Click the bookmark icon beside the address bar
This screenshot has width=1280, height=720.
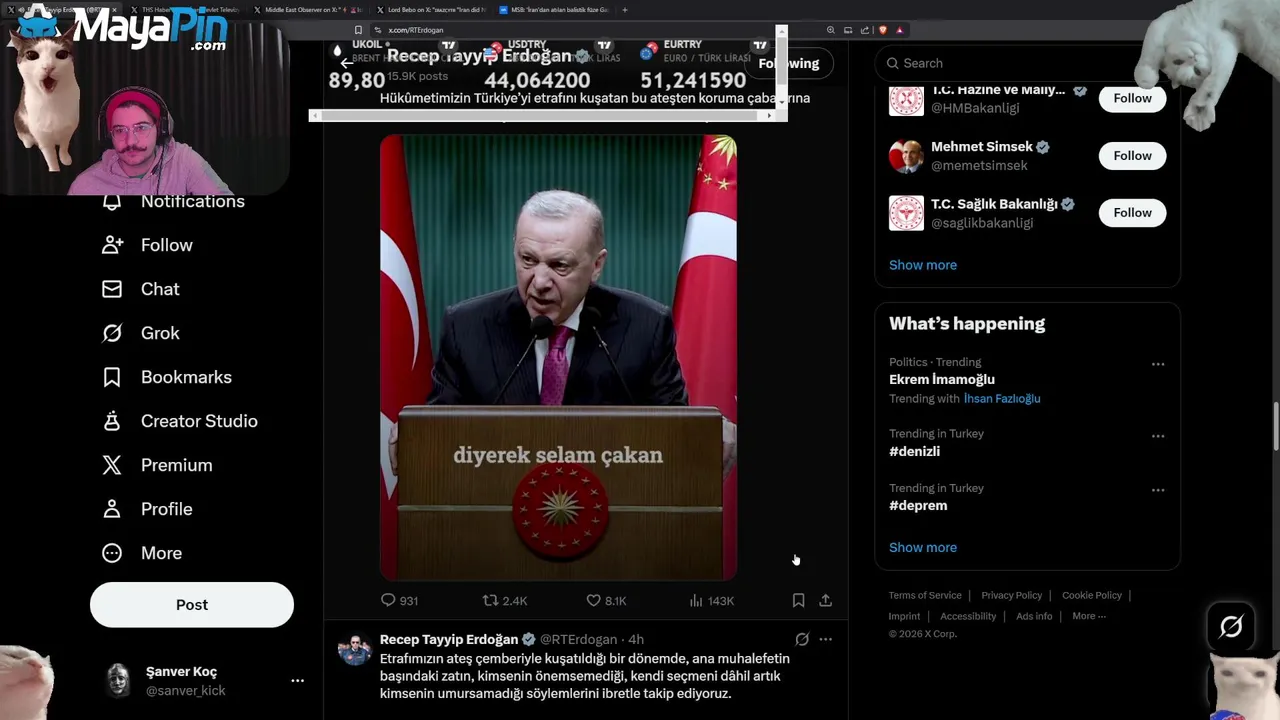pyautogui.click(x=358, y=30)
